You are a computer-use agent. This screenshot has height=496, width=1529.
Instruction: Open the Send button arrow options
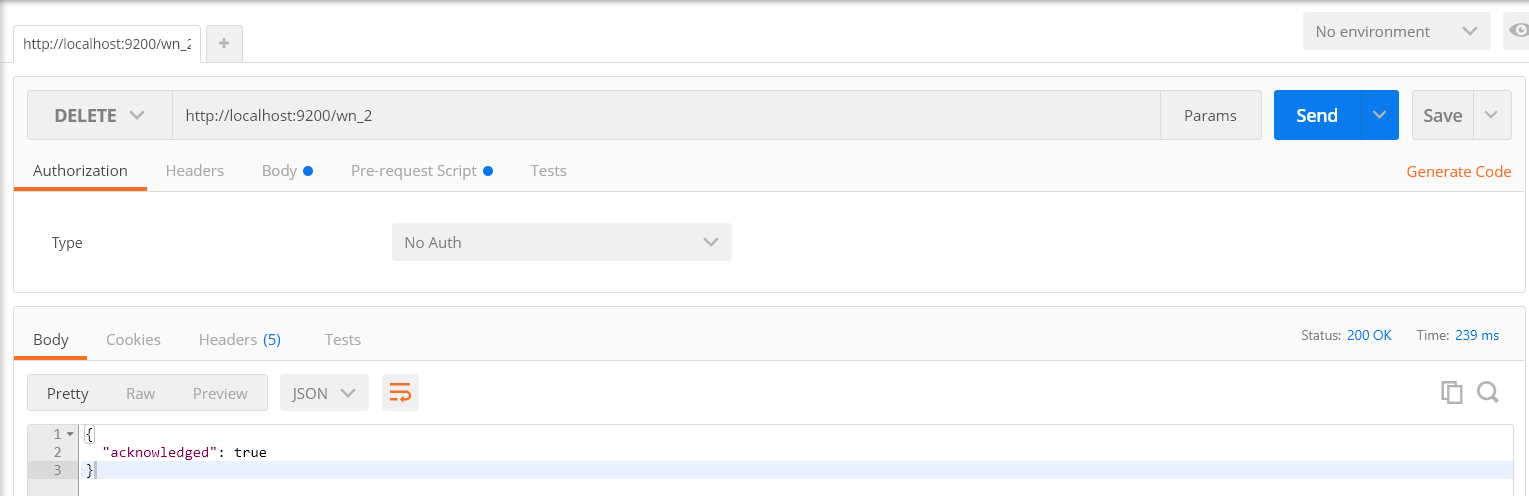(1379, 115)
